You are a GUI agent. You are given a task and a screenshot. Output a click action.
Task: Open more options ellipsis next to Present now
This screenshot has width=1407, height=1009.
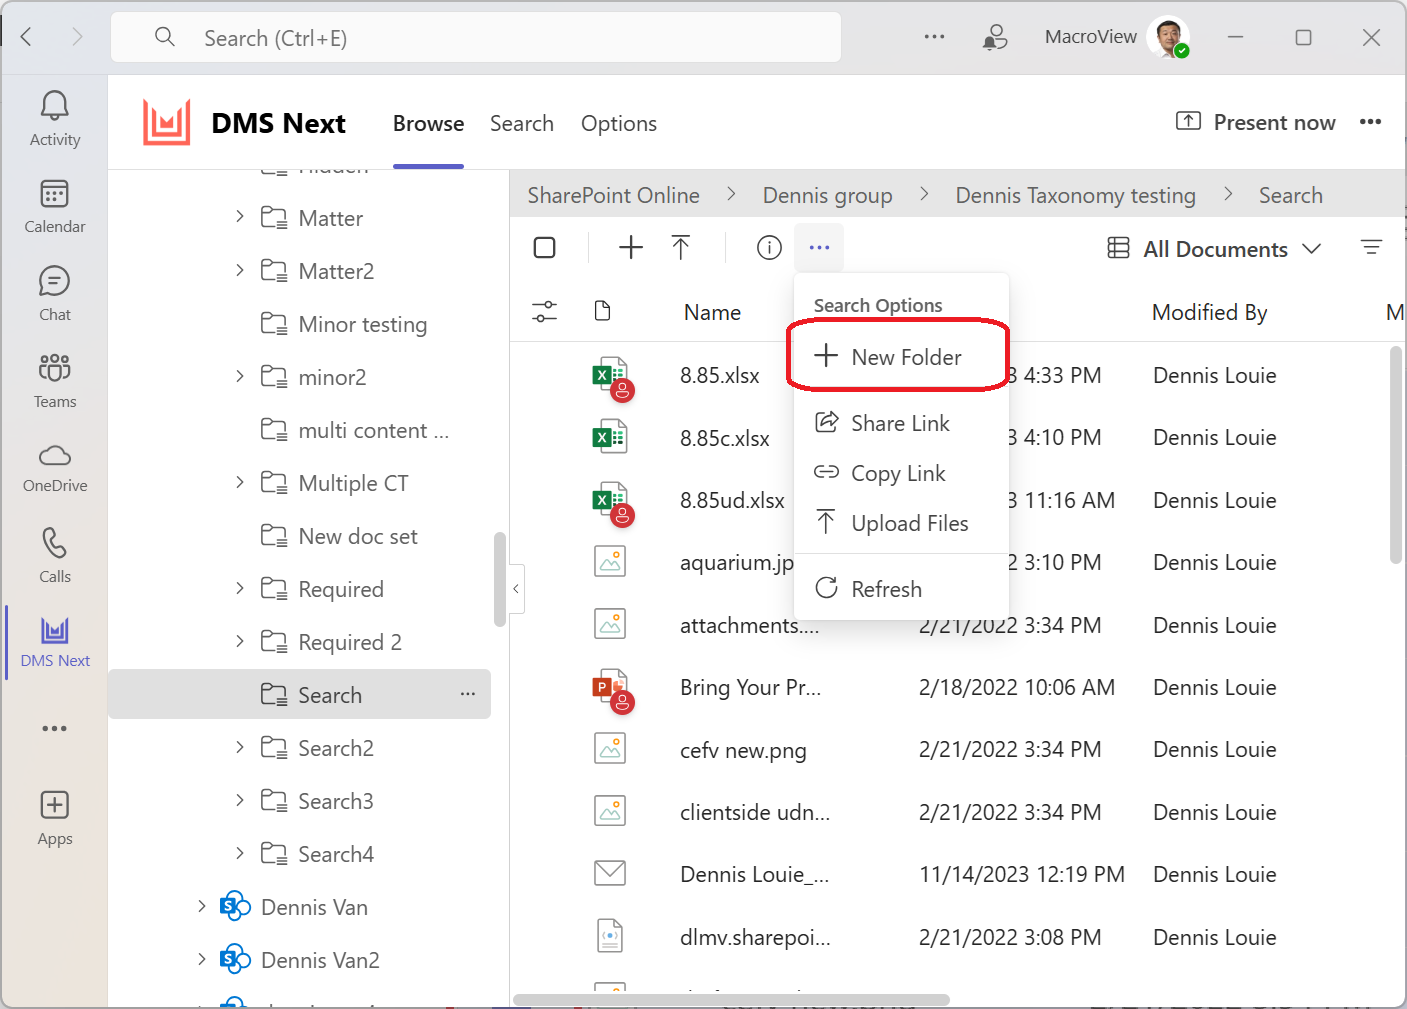(1370, 122)
